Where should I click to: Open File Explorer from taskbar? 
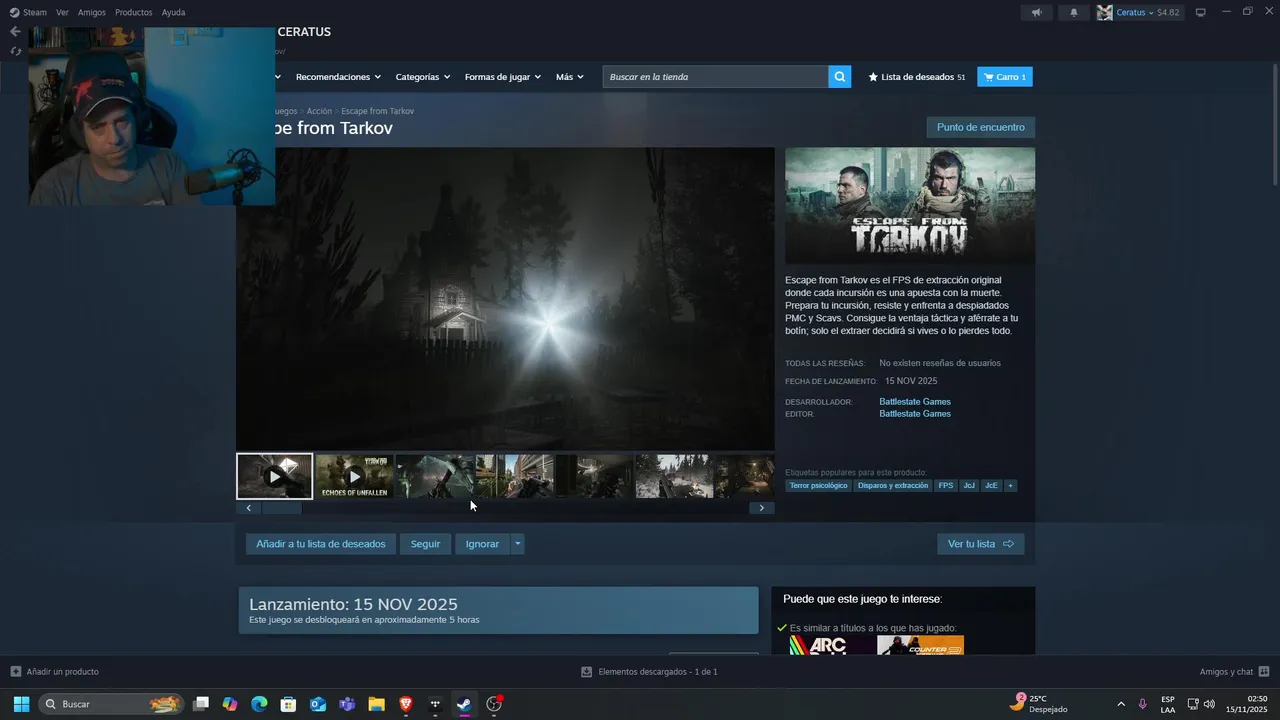click(x=376, y=704)
